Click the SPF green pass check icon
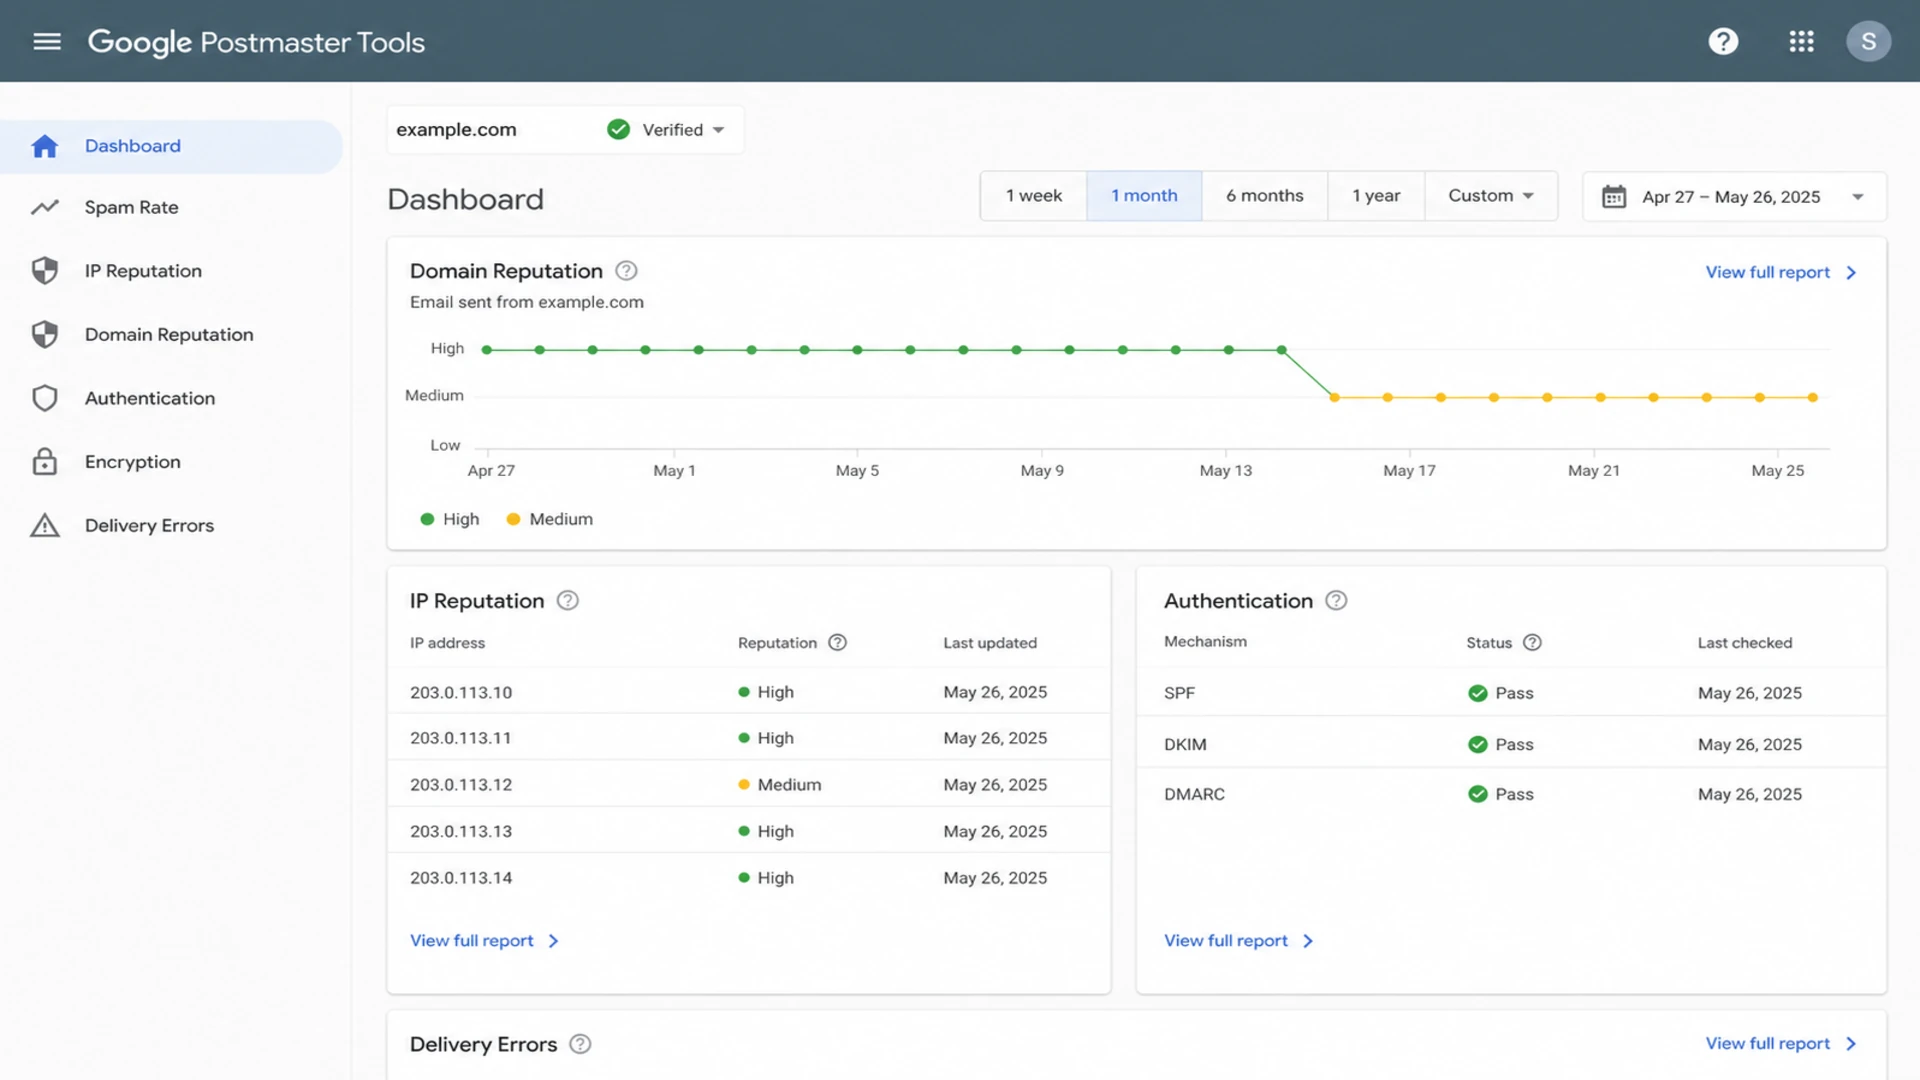This screenshot has width=1920, height=1080. point(1477,693)
